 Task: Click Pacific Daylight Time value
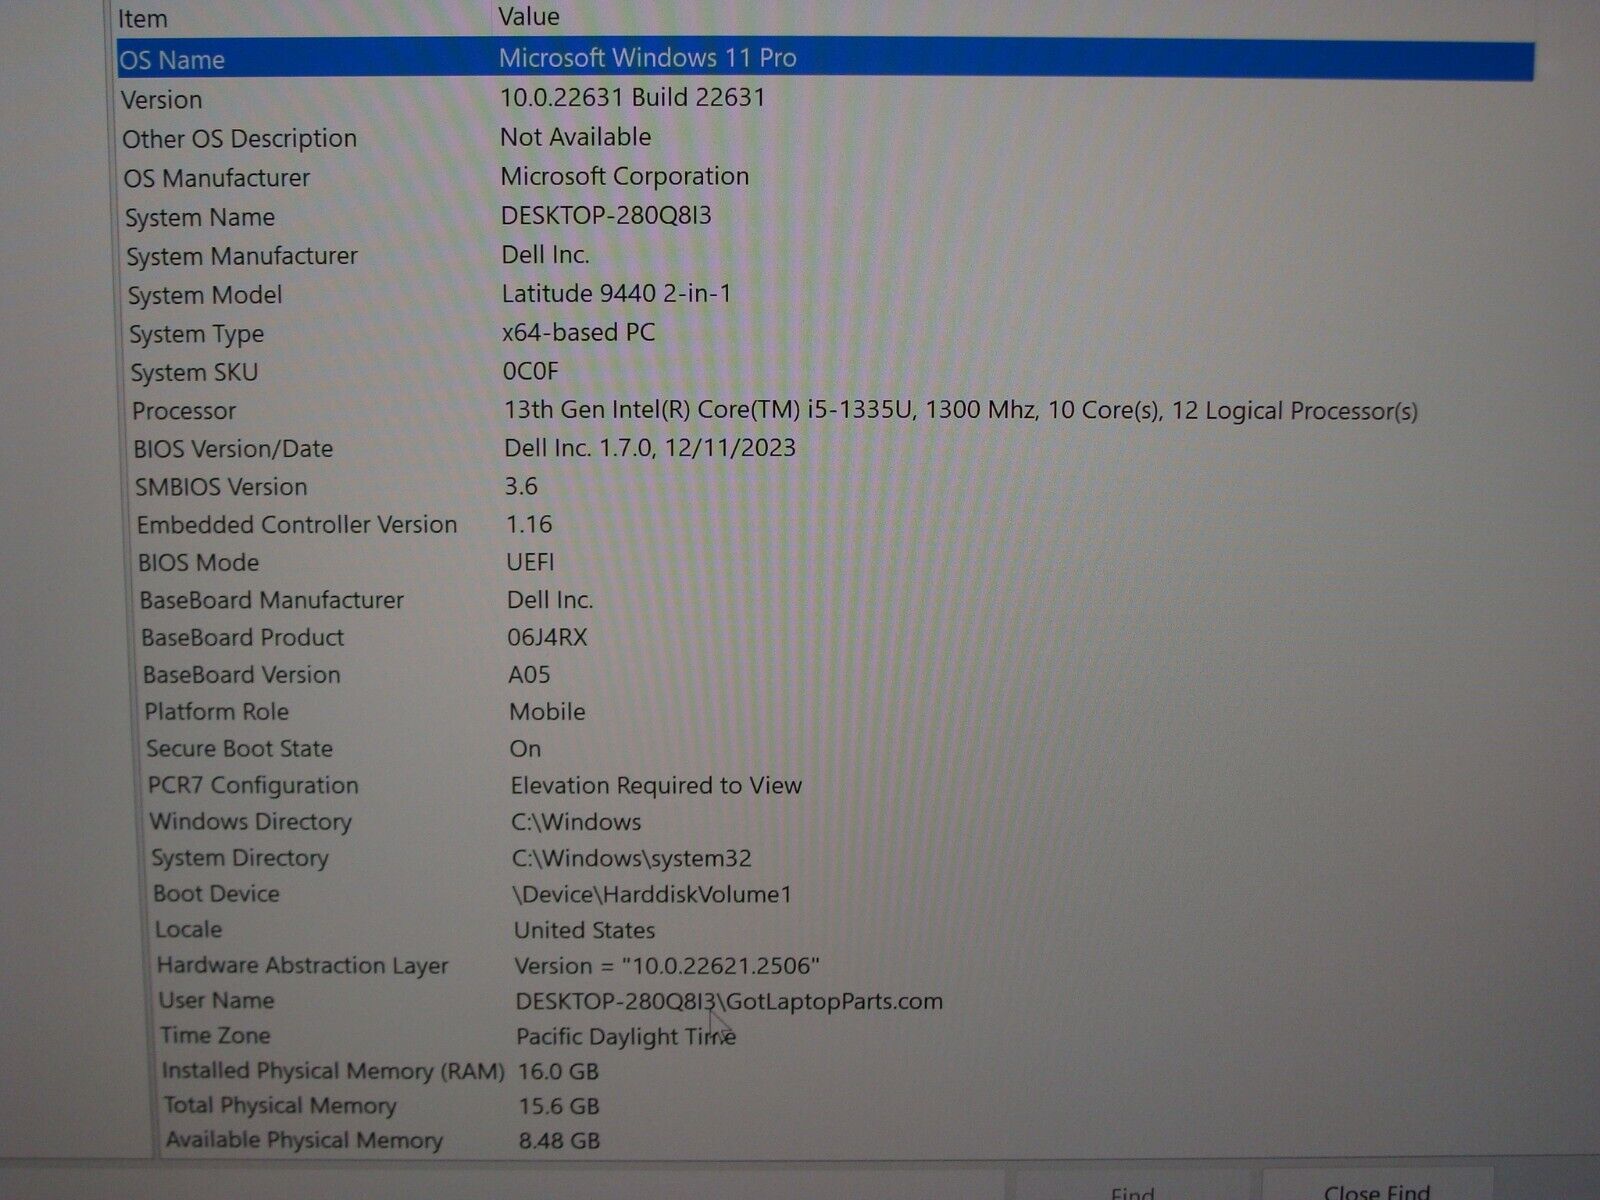[x=626, y=1037]
